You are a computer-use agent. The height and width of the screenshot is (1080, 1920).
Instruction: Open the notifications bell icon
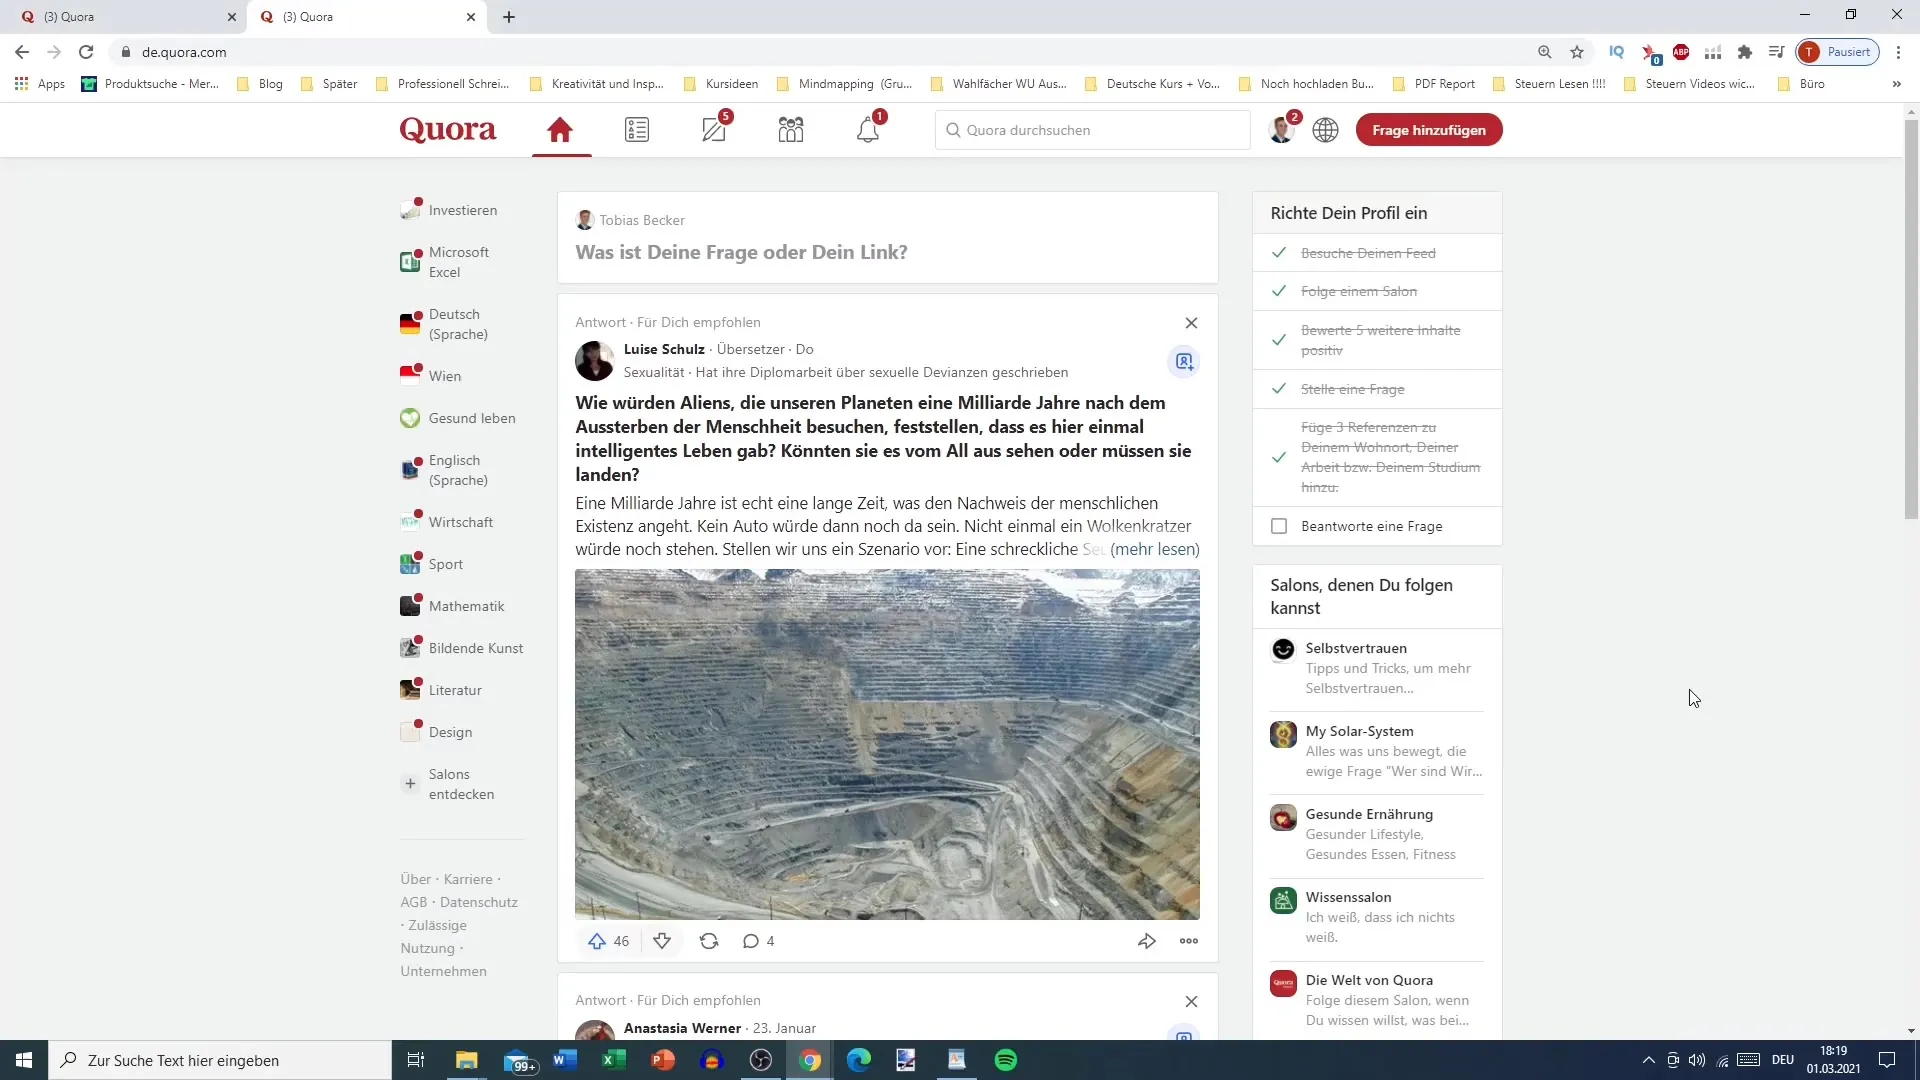click(868, 129)
